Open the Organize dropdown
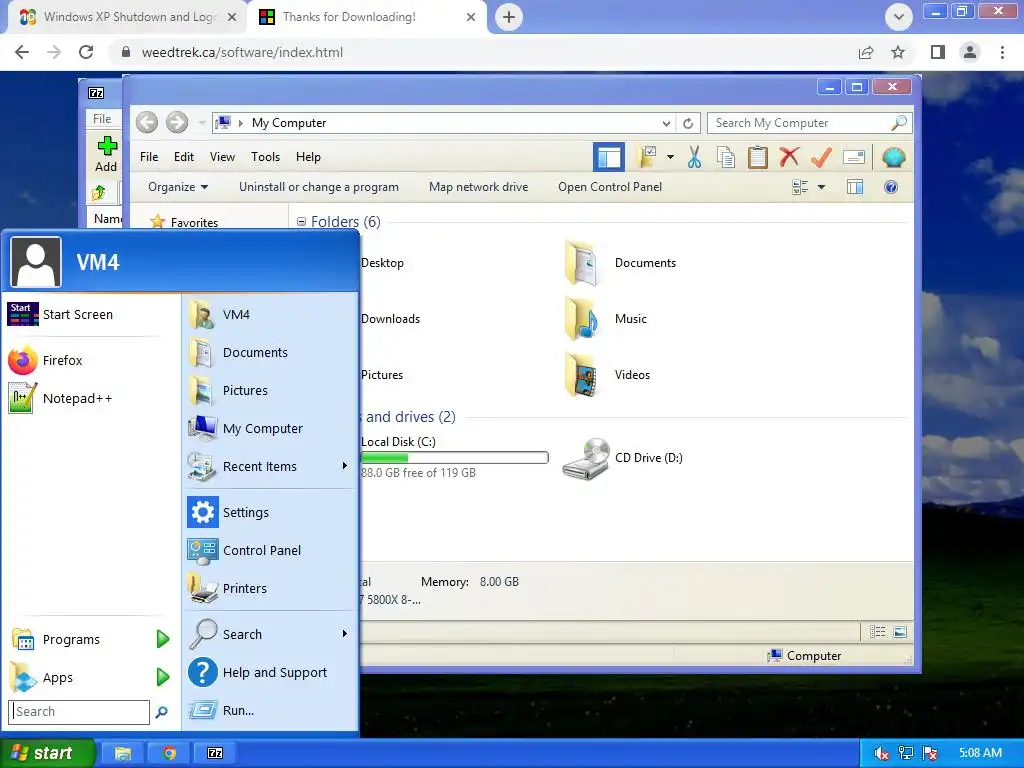This screenshot has width=1024, height=768. click(x=178, y=187)
